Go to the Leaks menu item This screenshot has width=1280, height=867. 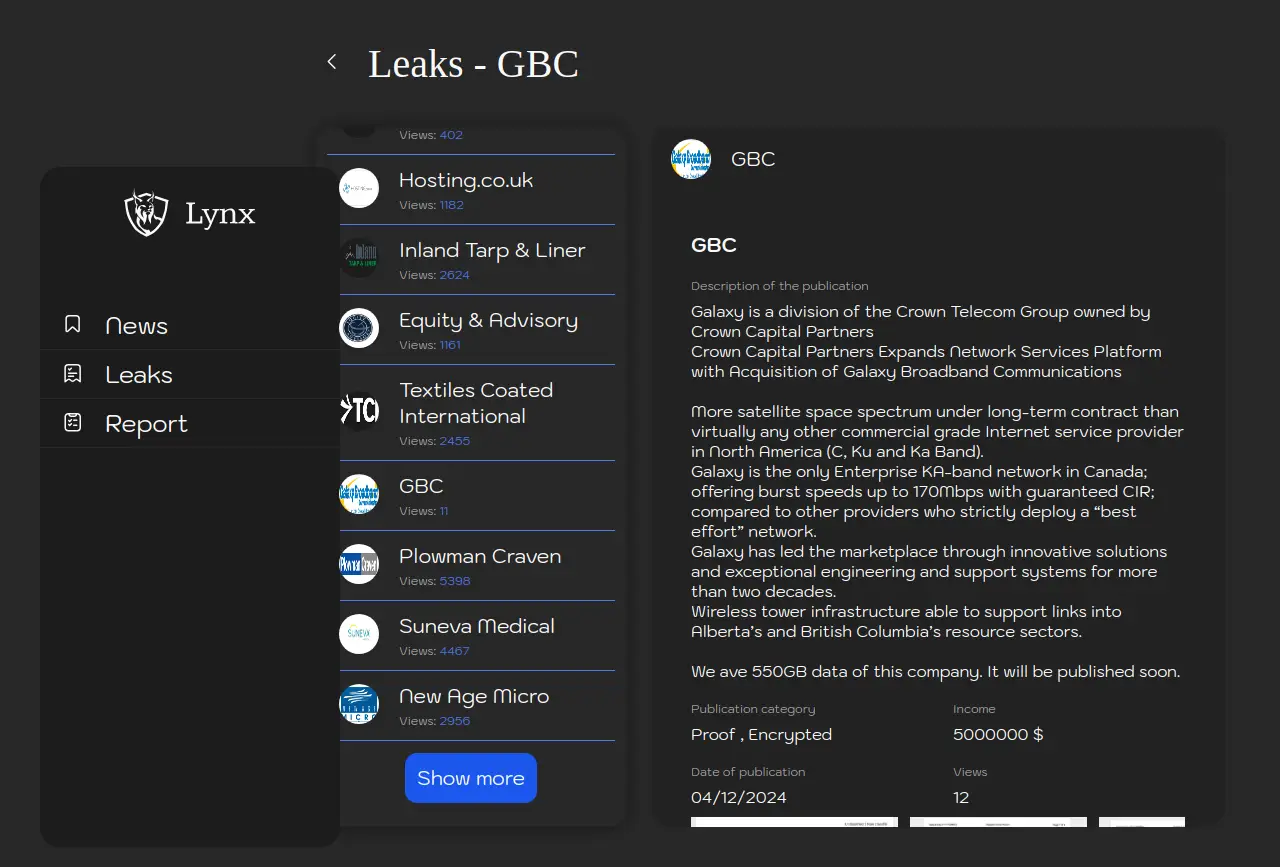tap(139, 375)
